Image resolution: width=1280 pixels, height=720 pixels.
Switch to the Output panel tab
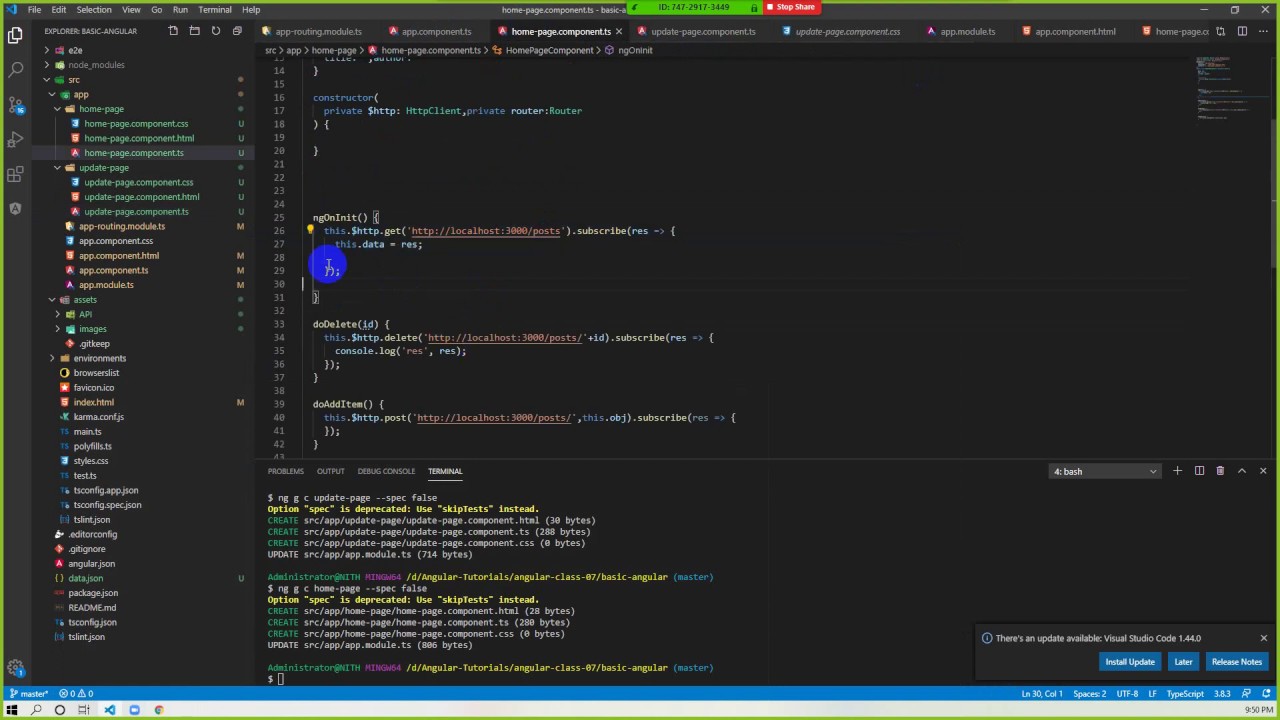(x=330, y=471)
